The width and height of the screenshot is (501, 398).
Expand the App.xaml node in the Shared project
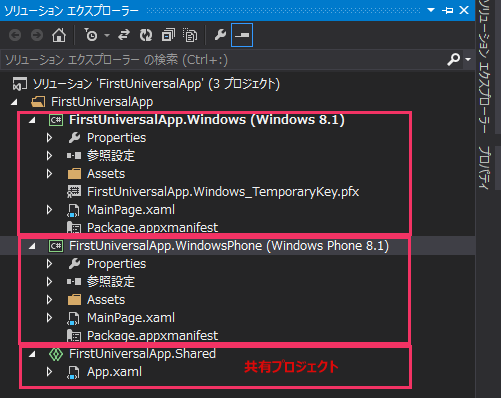point(49,372)
